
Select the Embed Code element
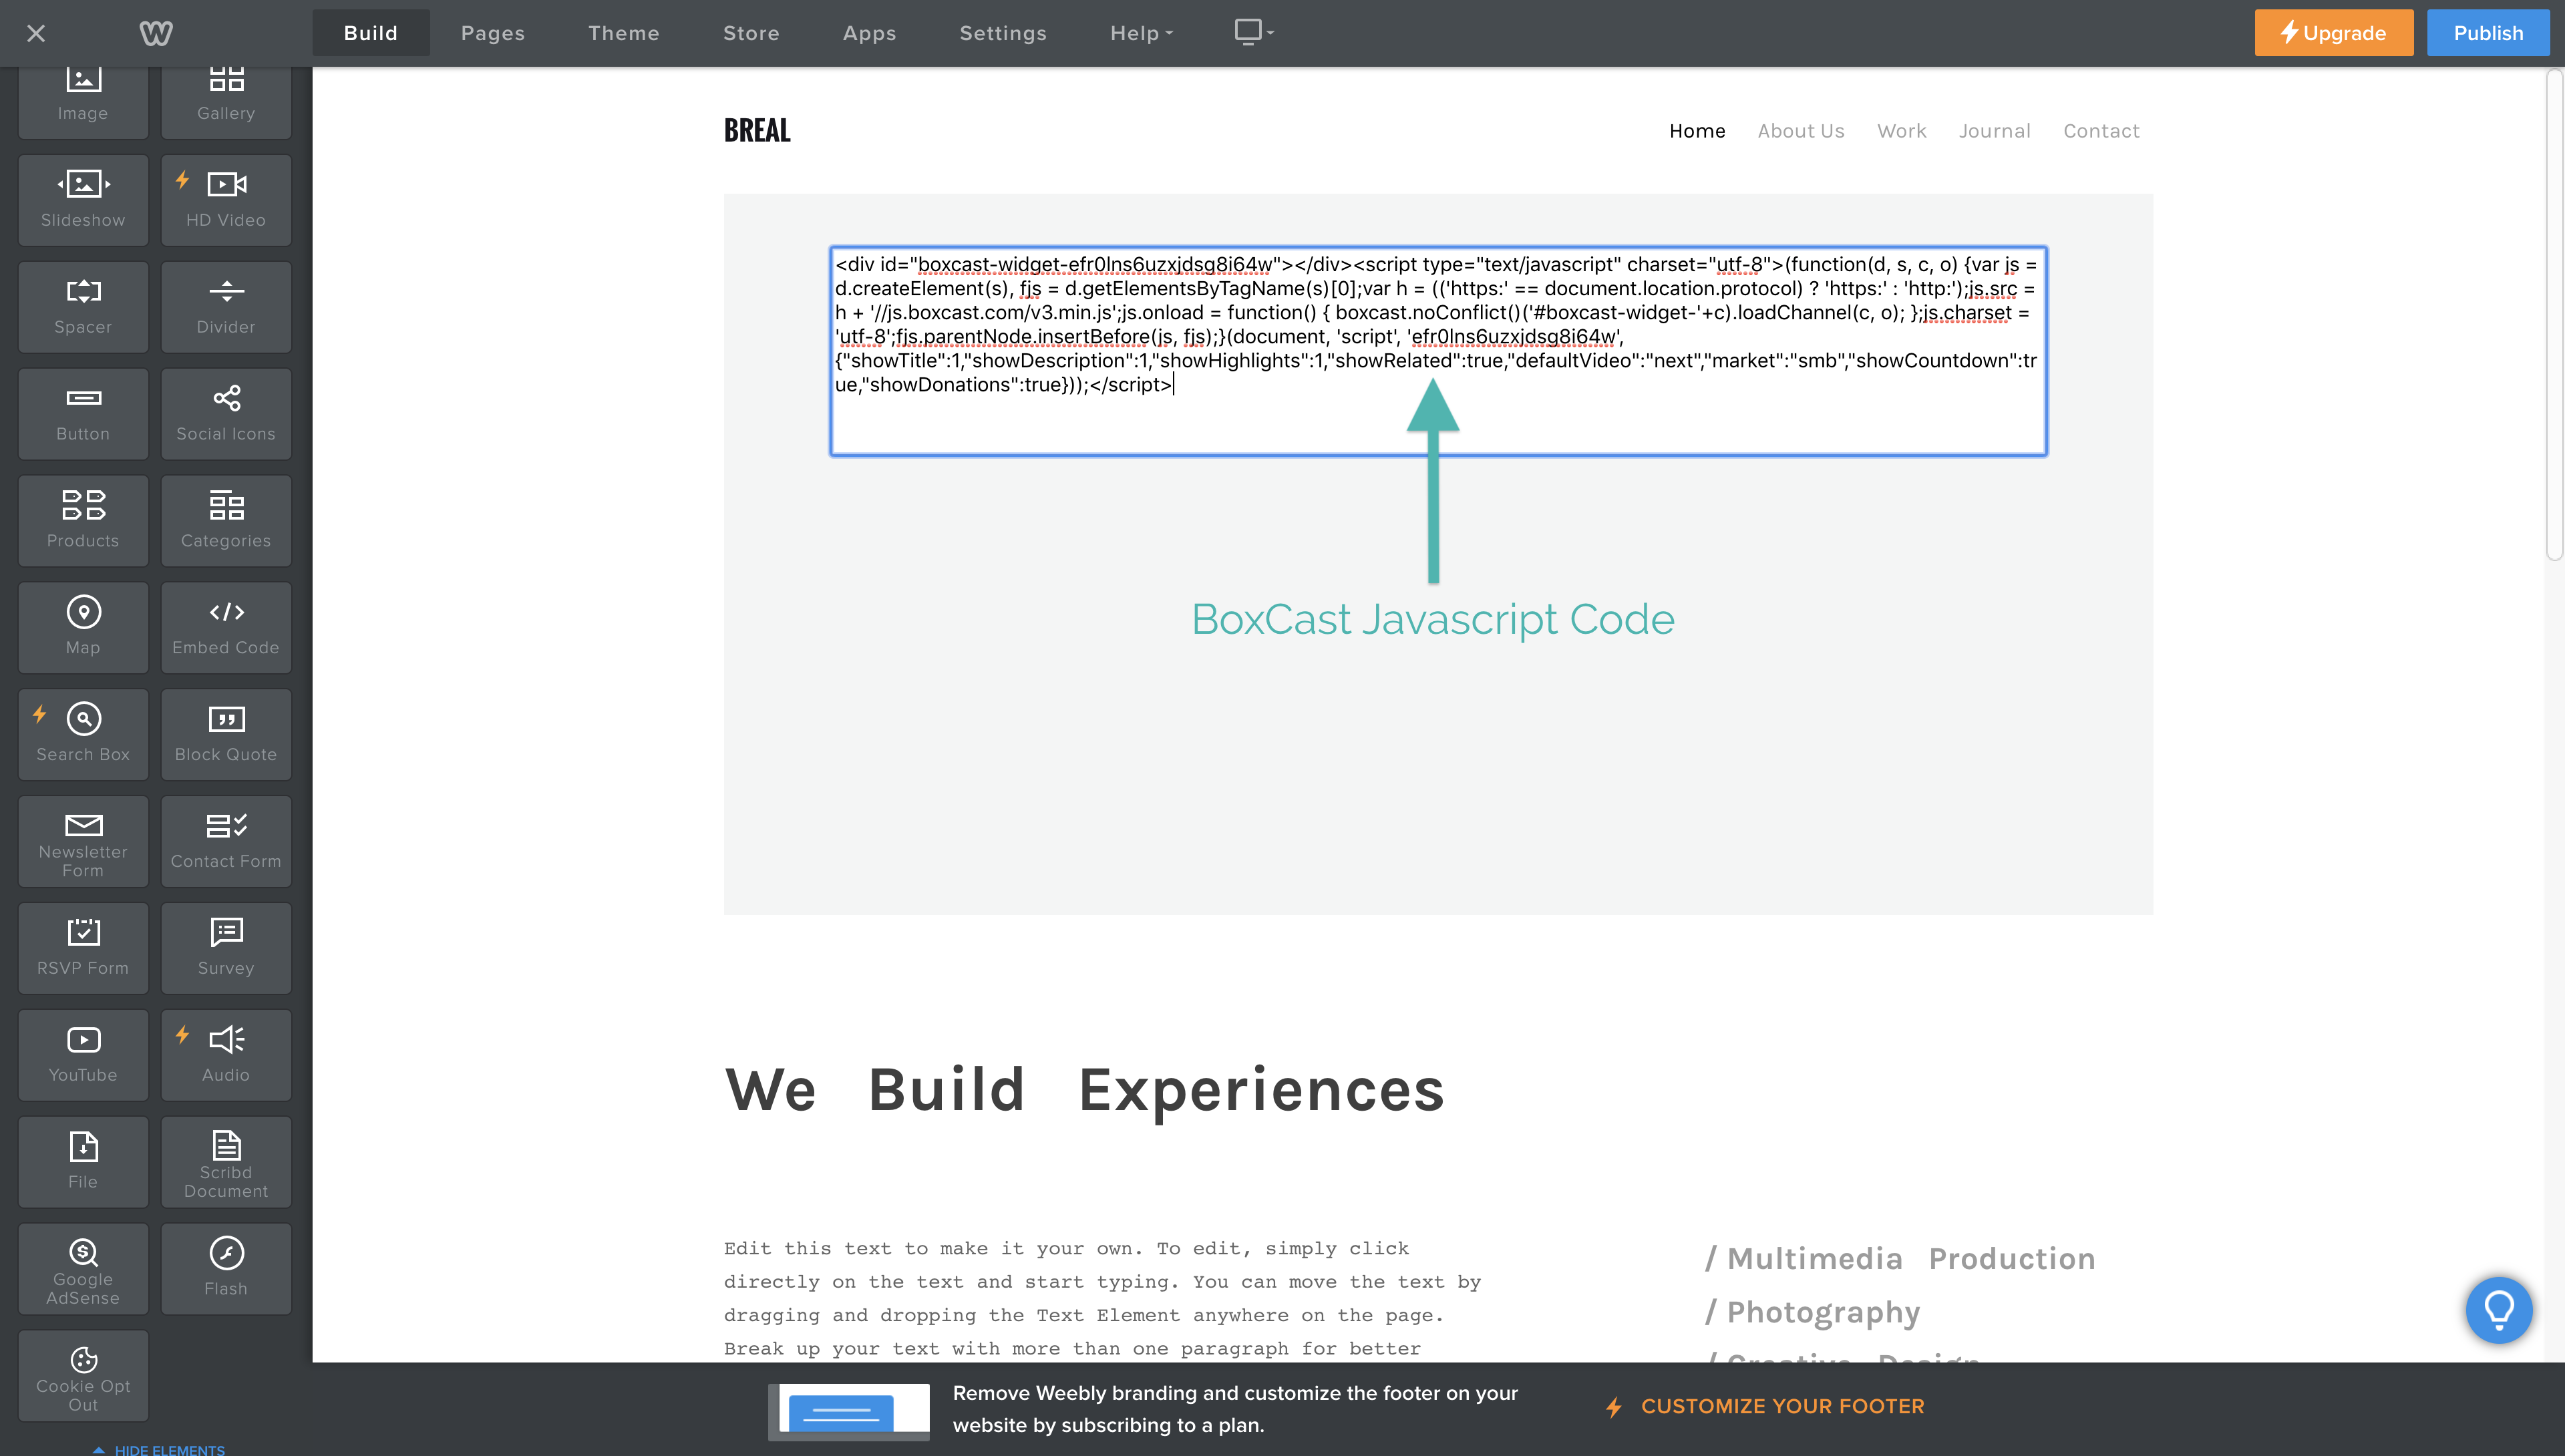click(226, 627)
